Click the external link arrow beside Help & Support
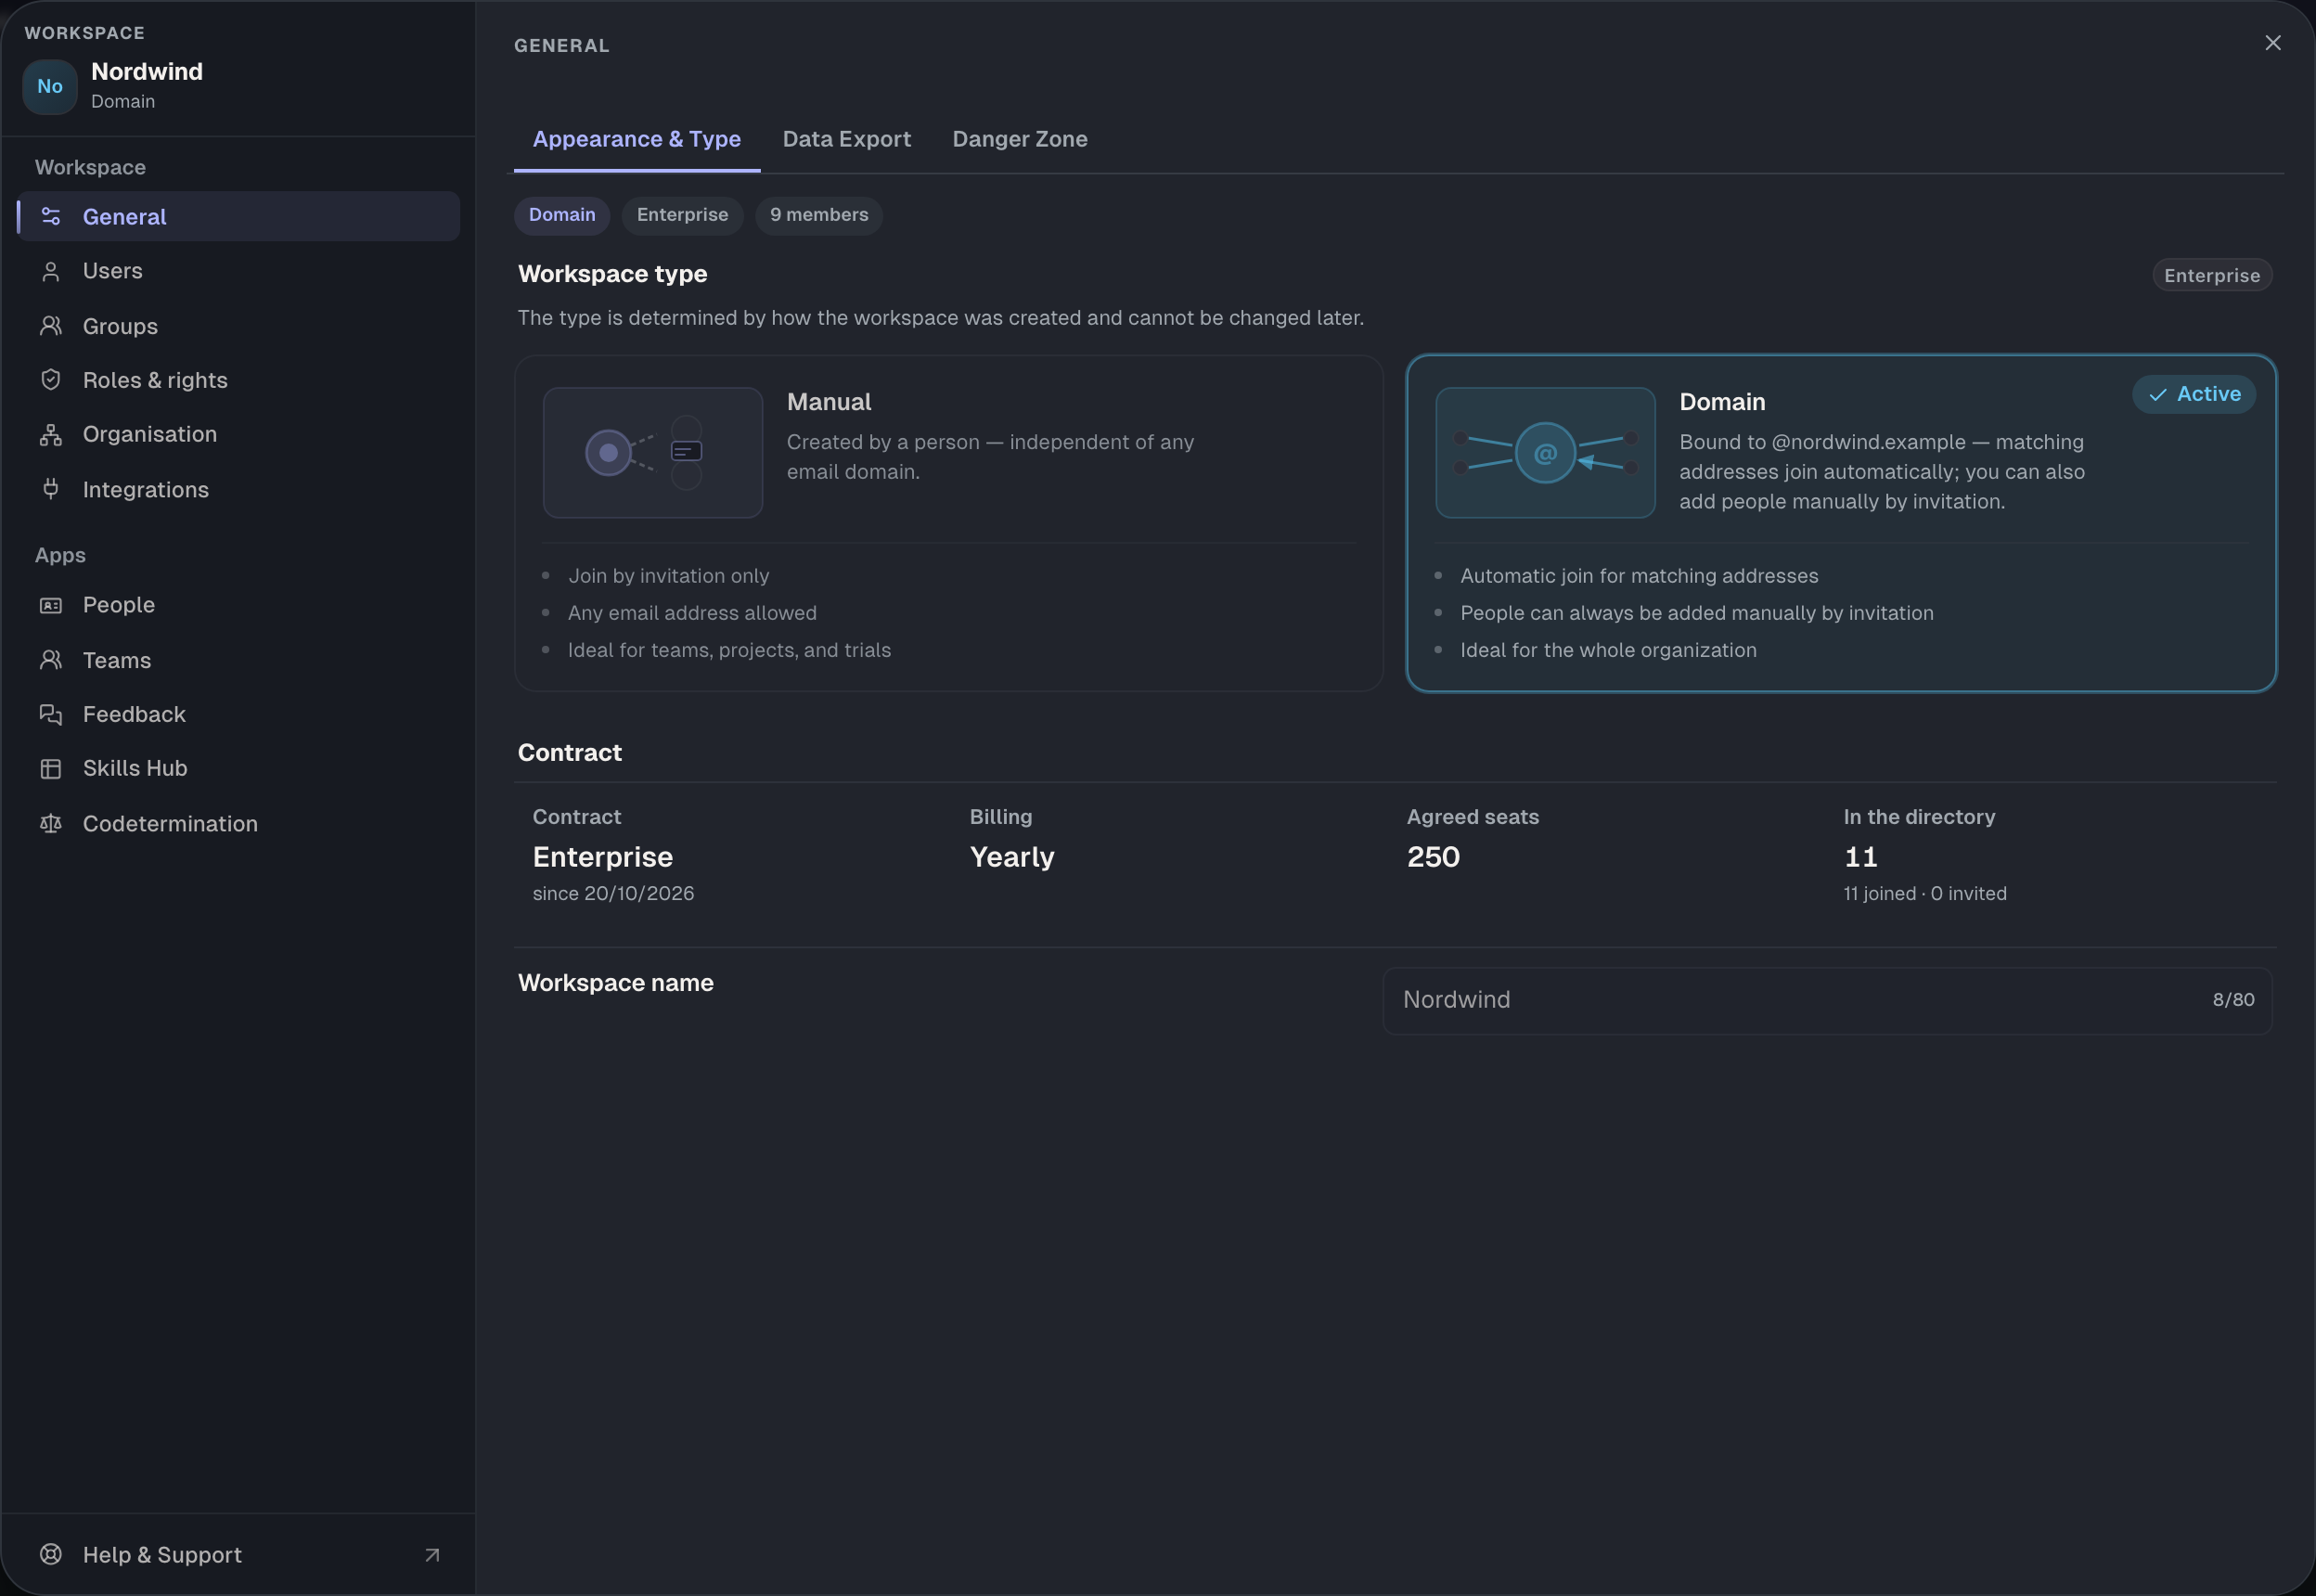2316x1596 pixels. 432,1555
